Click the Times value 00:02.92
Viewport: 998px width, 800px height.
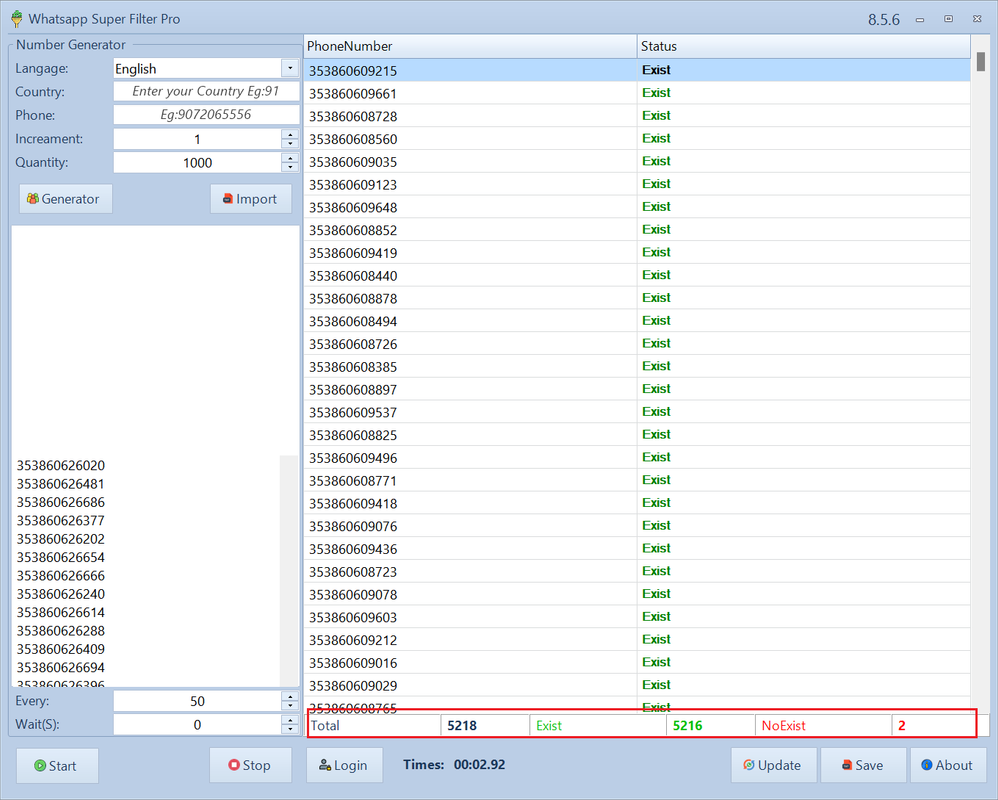[x=479, y=764]
